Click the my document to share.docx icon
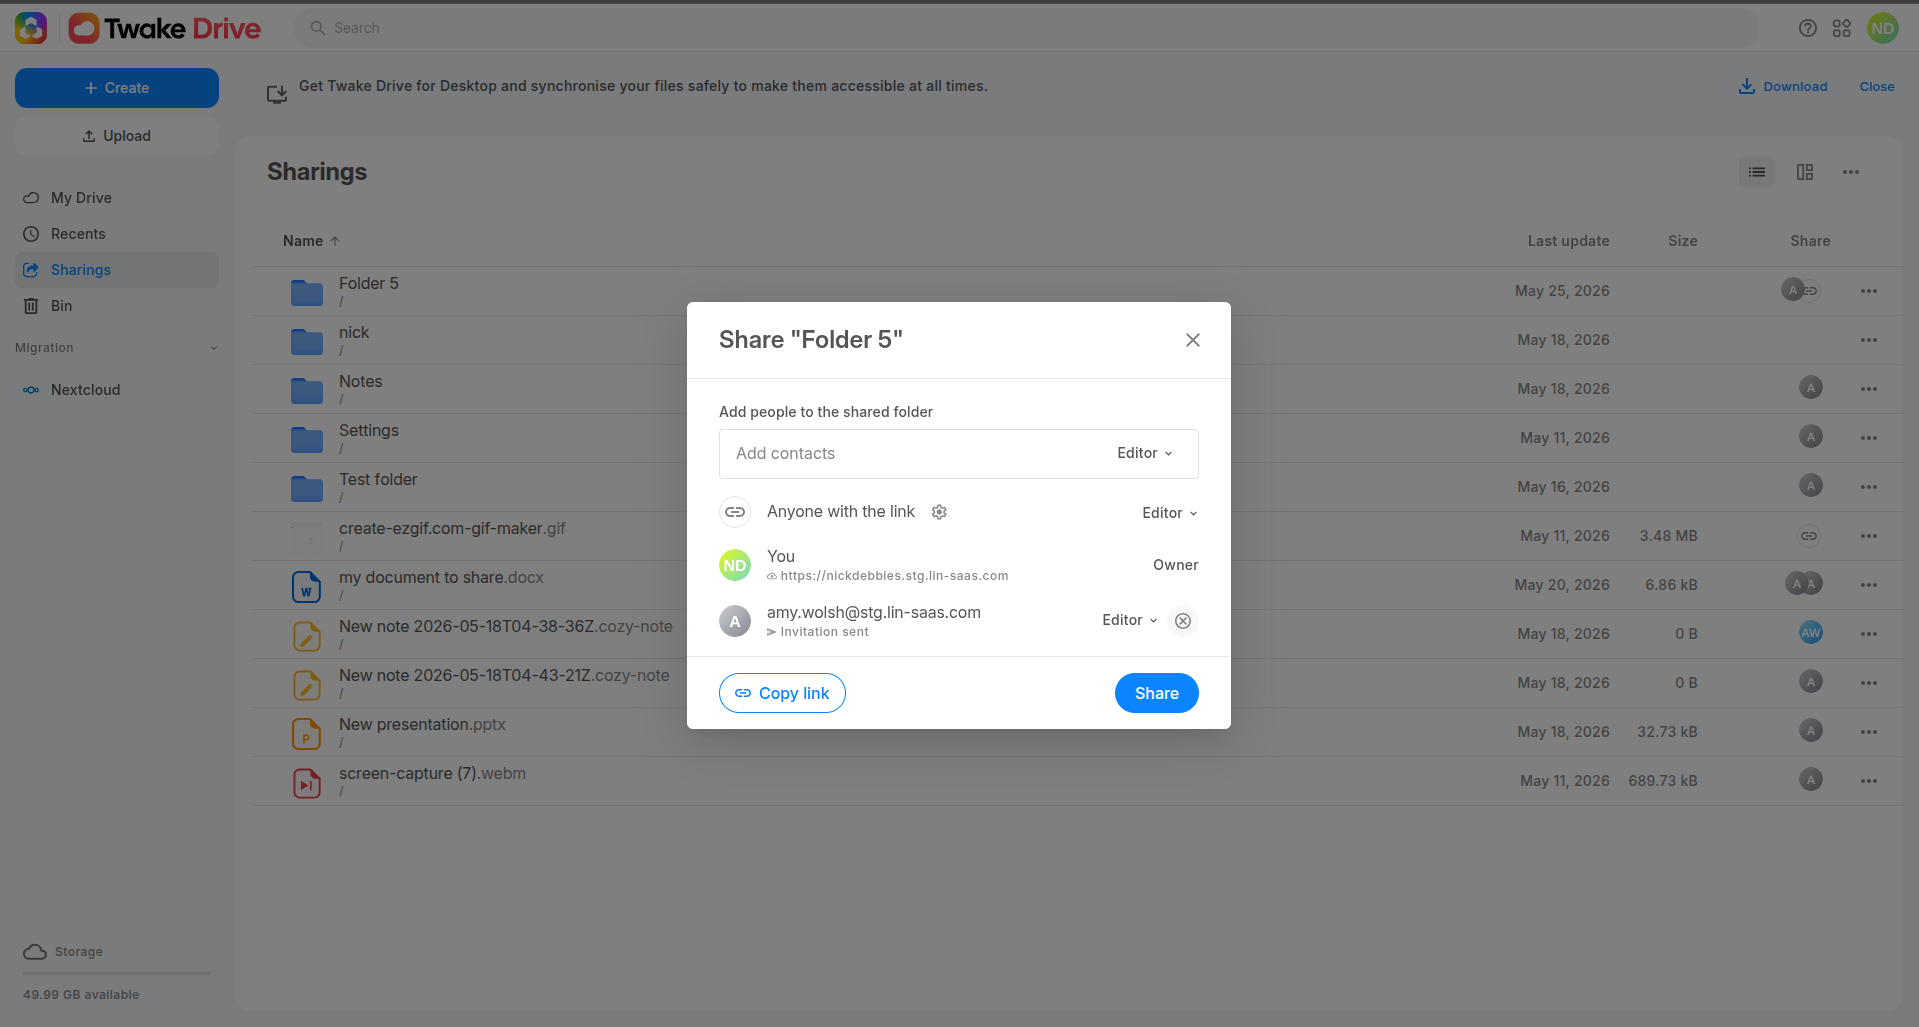Screen dimensions: 1919x1027 (x=306, y=586)
